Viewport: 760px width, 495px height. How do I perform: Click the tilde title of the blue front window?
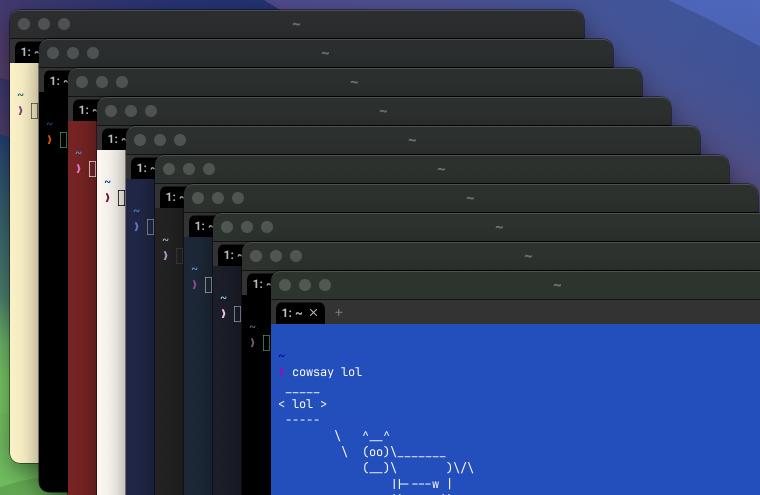557,285
